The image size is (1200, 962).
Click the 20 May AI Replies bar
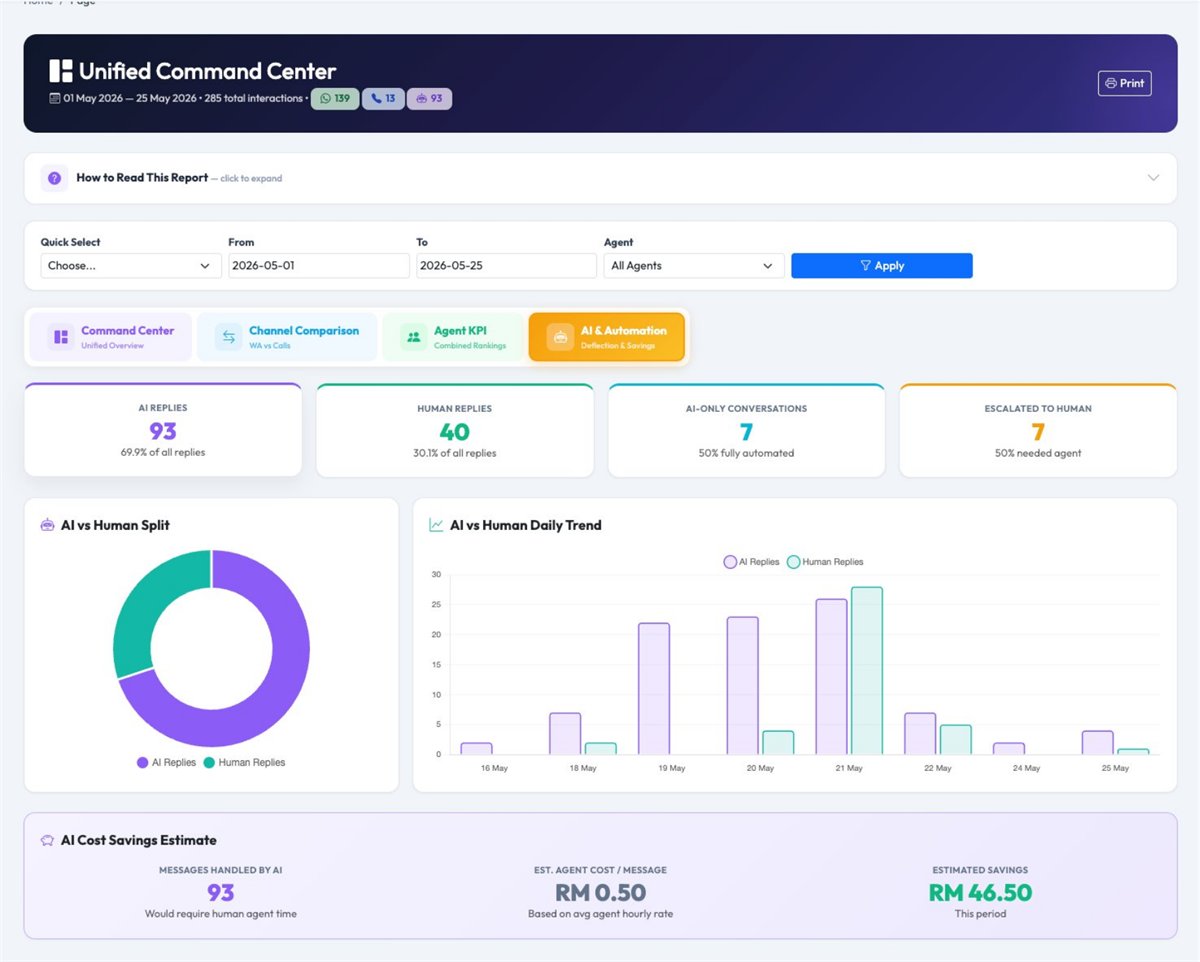pyautogui.click(x=743, y=686)
